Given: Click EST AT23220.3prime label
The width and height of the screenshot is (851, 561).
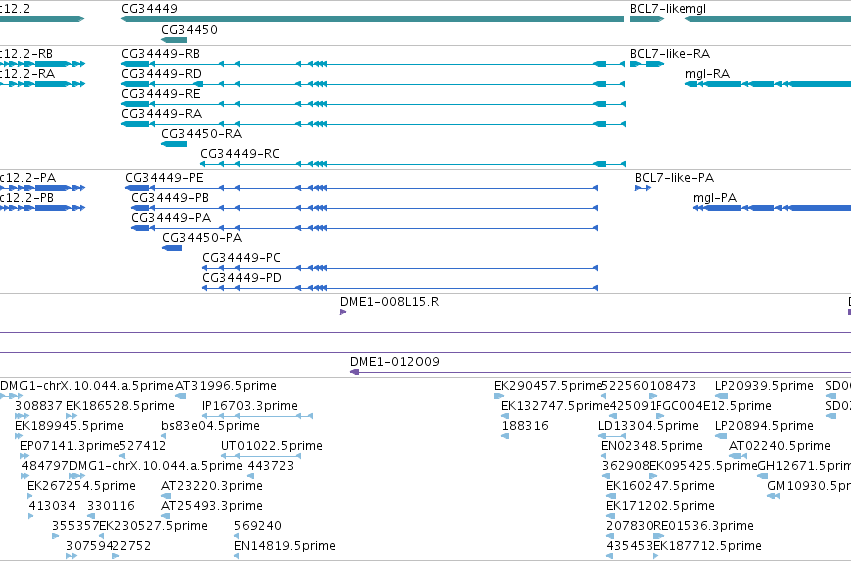Looking at the screenshot, I should point(212,486).
